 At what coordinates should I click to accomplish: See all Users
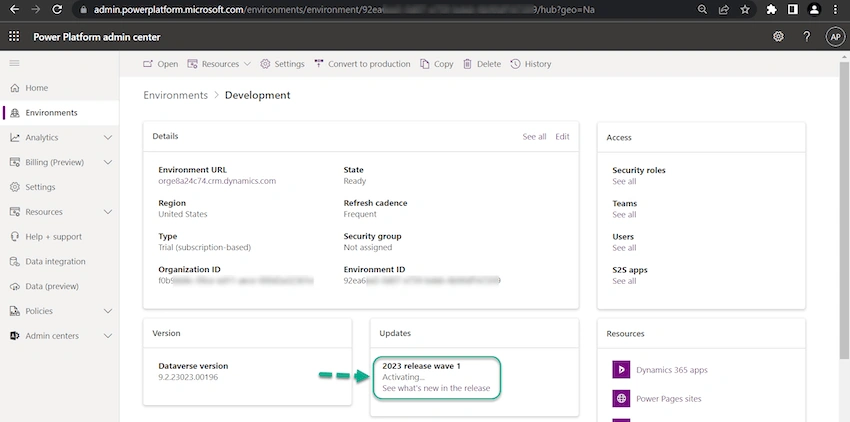point(624,248)
